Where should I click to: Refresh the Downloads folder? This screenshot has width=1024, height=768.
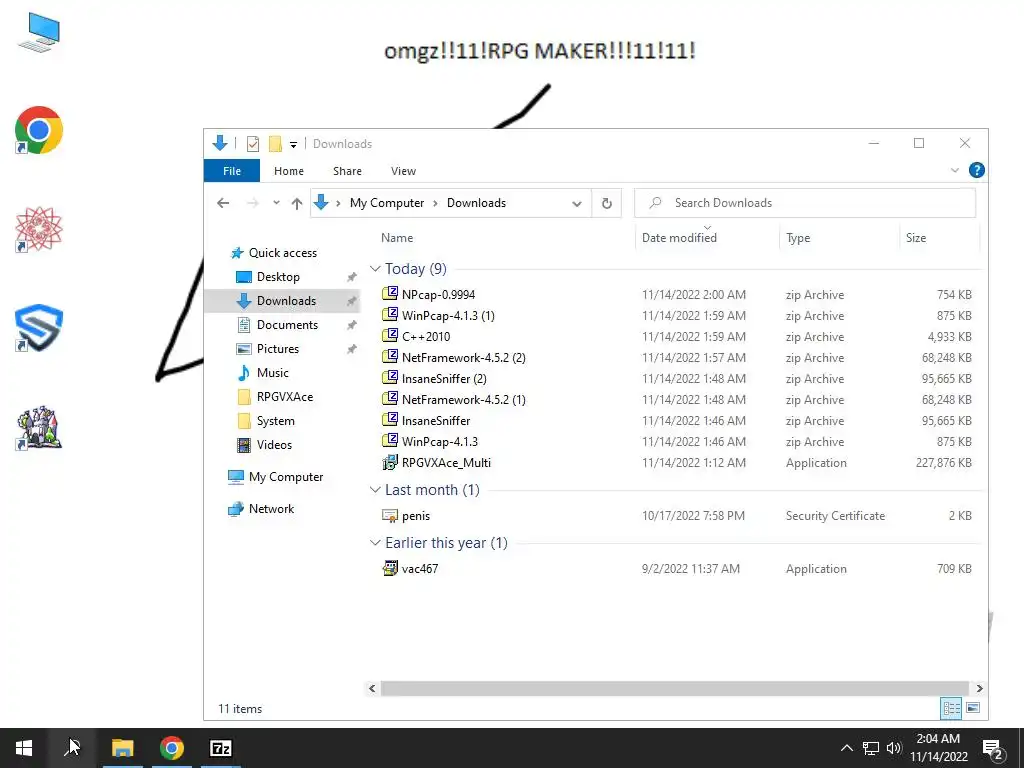click(x=607, y=203)
